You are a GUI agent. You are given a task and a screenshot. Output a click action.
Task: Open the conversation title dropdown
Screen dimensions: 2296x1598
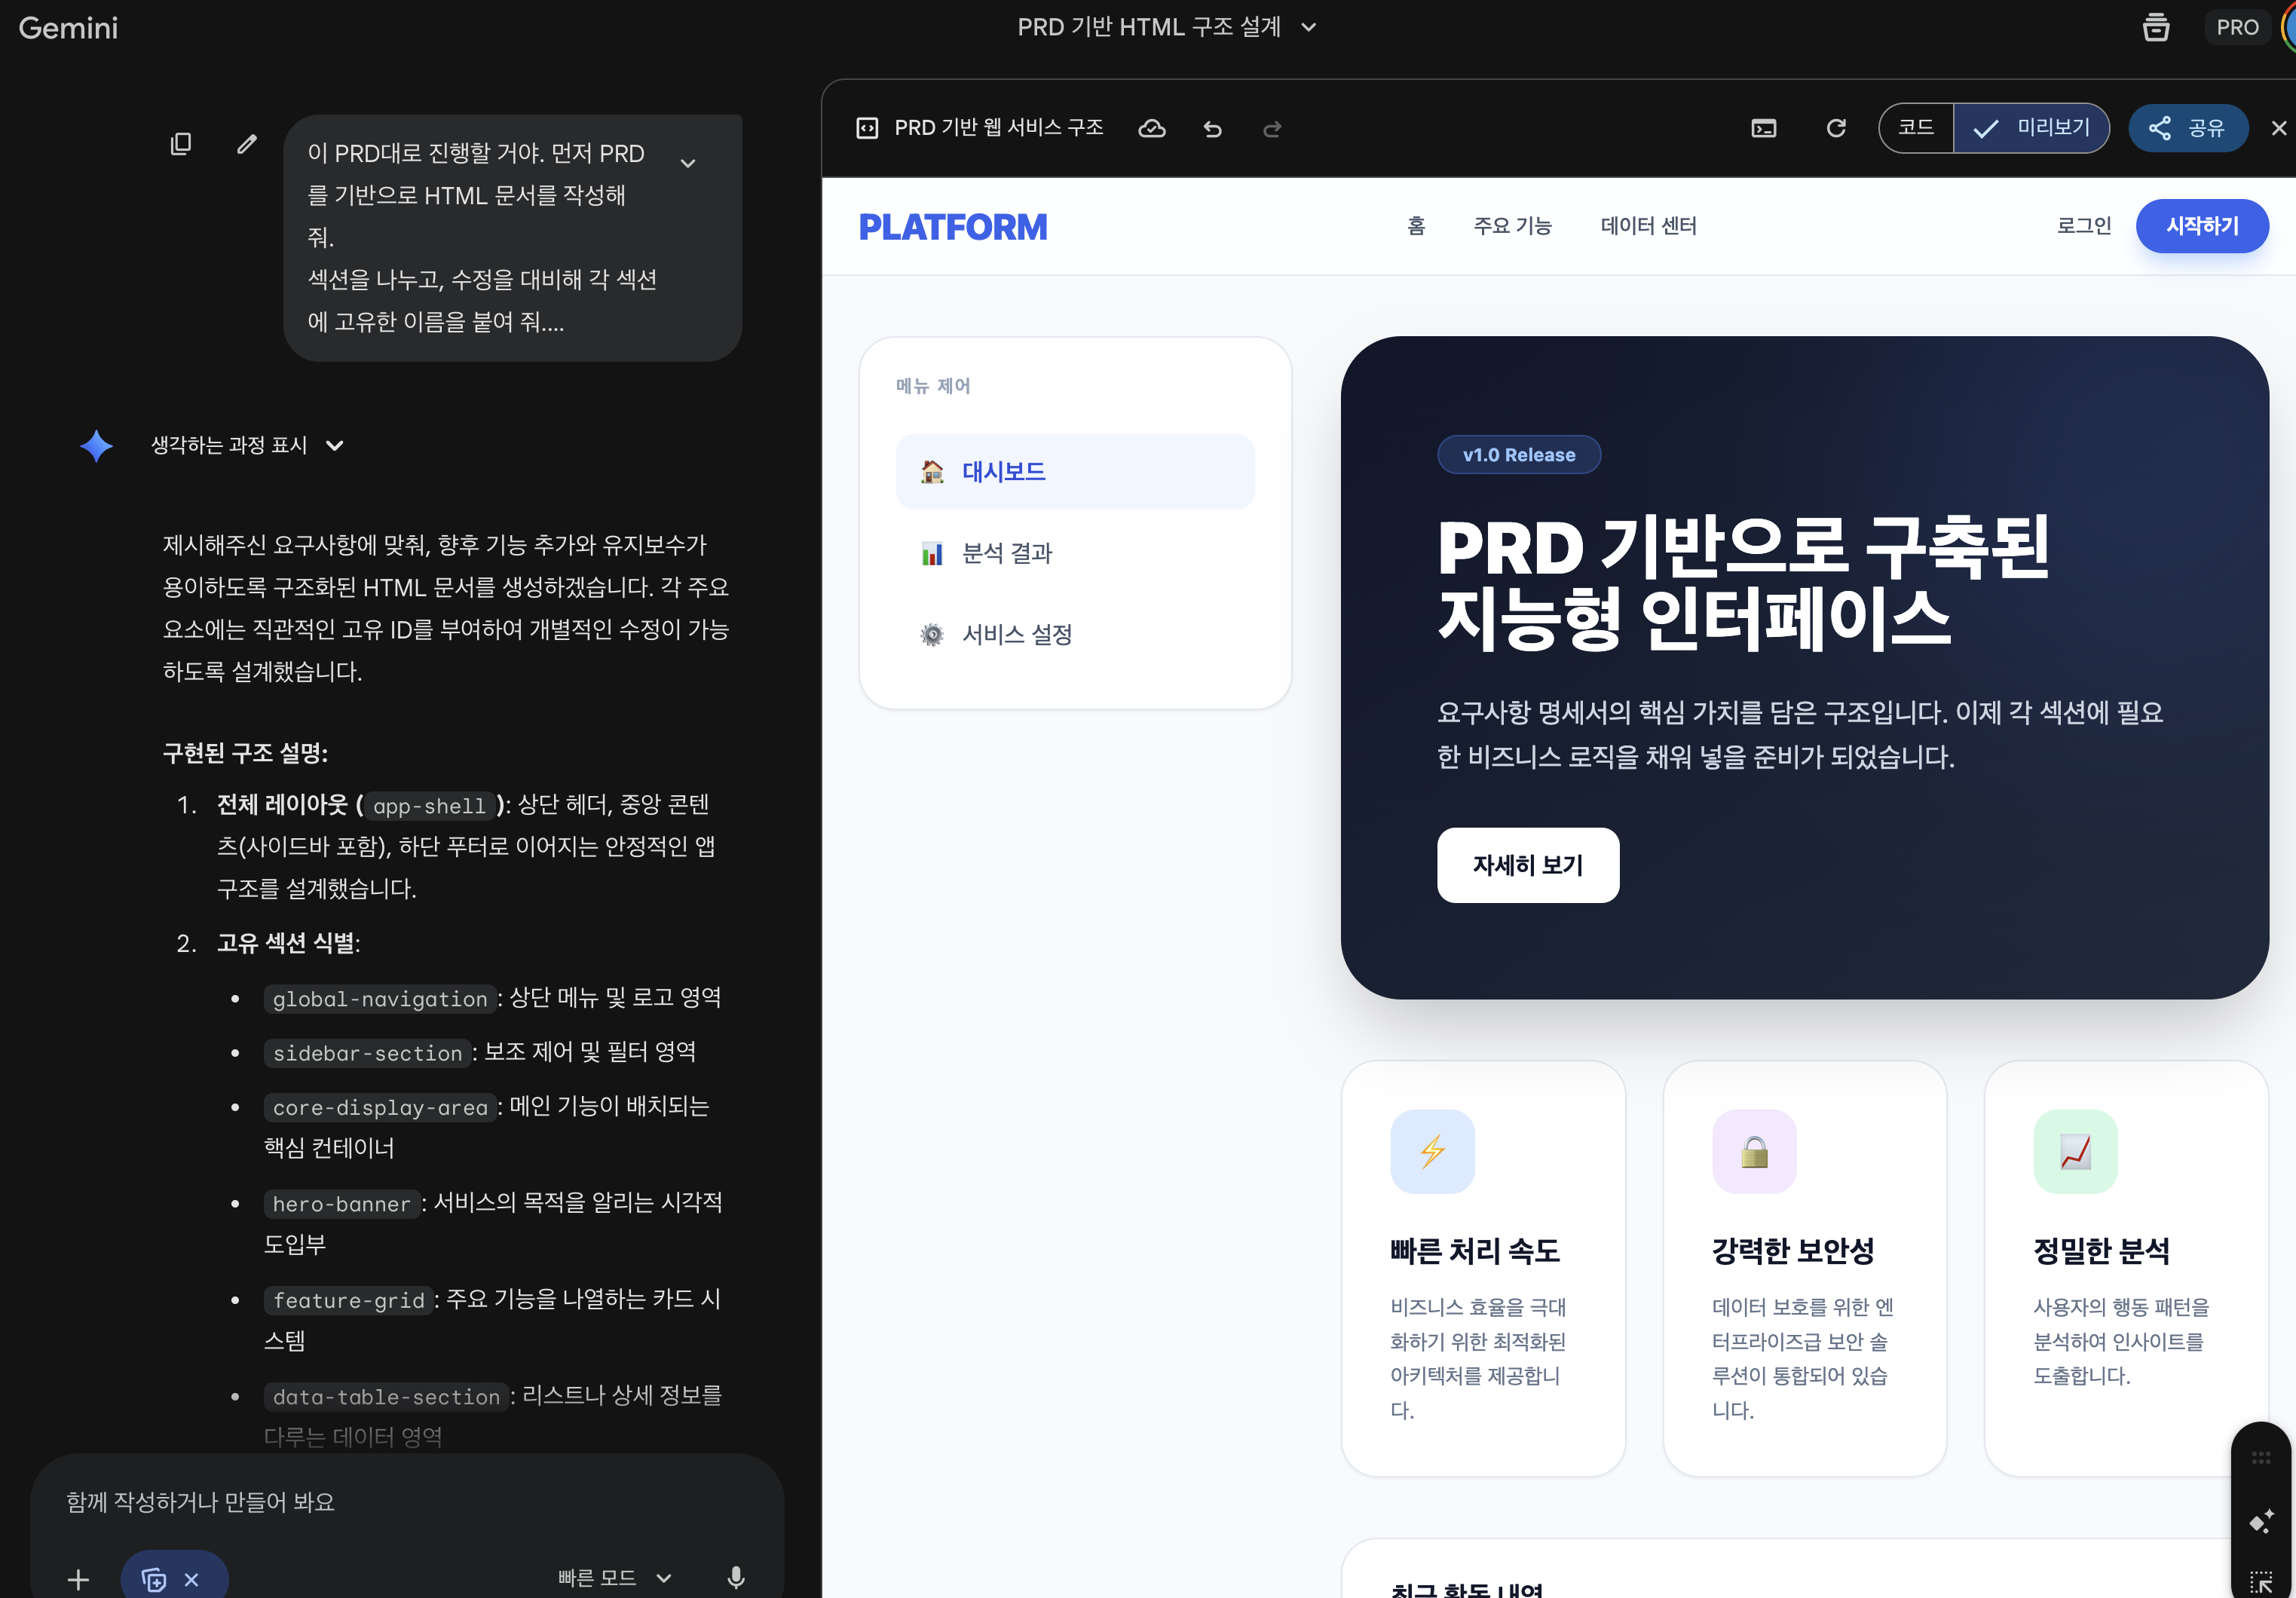click(x=1309, y=27)
